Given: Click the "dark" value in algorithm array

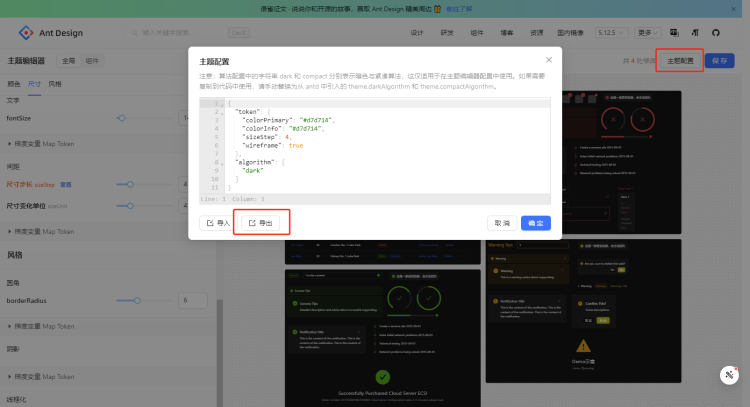Looking at the screenshot, I should [x=253, y=171].
